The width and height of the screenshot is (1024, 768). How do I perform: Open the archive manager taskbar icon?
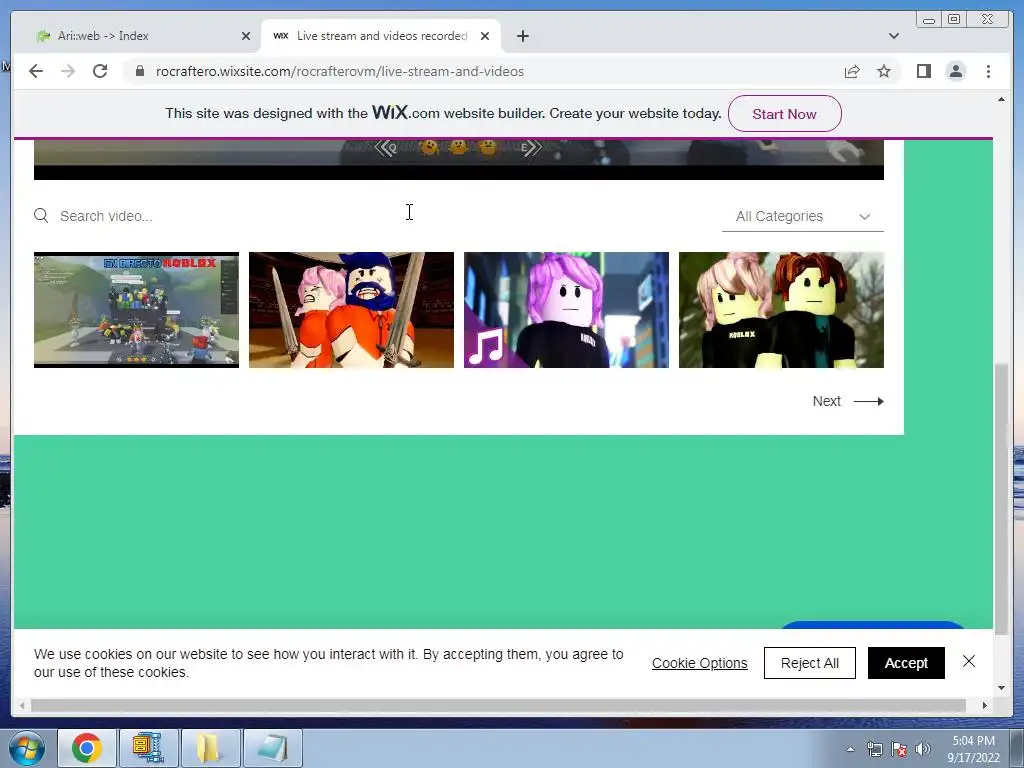click(x=148, y=748)
